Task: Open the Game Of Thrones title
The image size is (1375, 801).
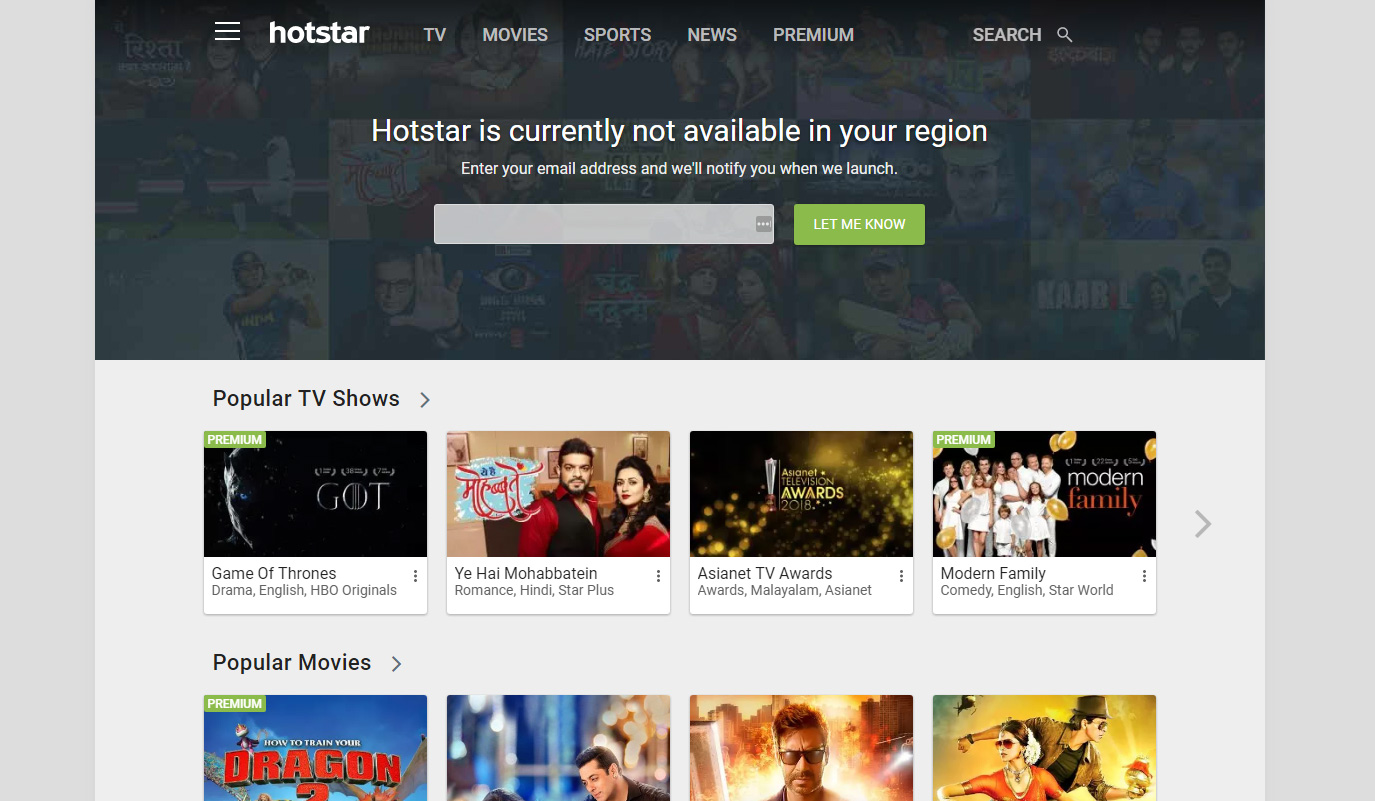Action: 274,573
